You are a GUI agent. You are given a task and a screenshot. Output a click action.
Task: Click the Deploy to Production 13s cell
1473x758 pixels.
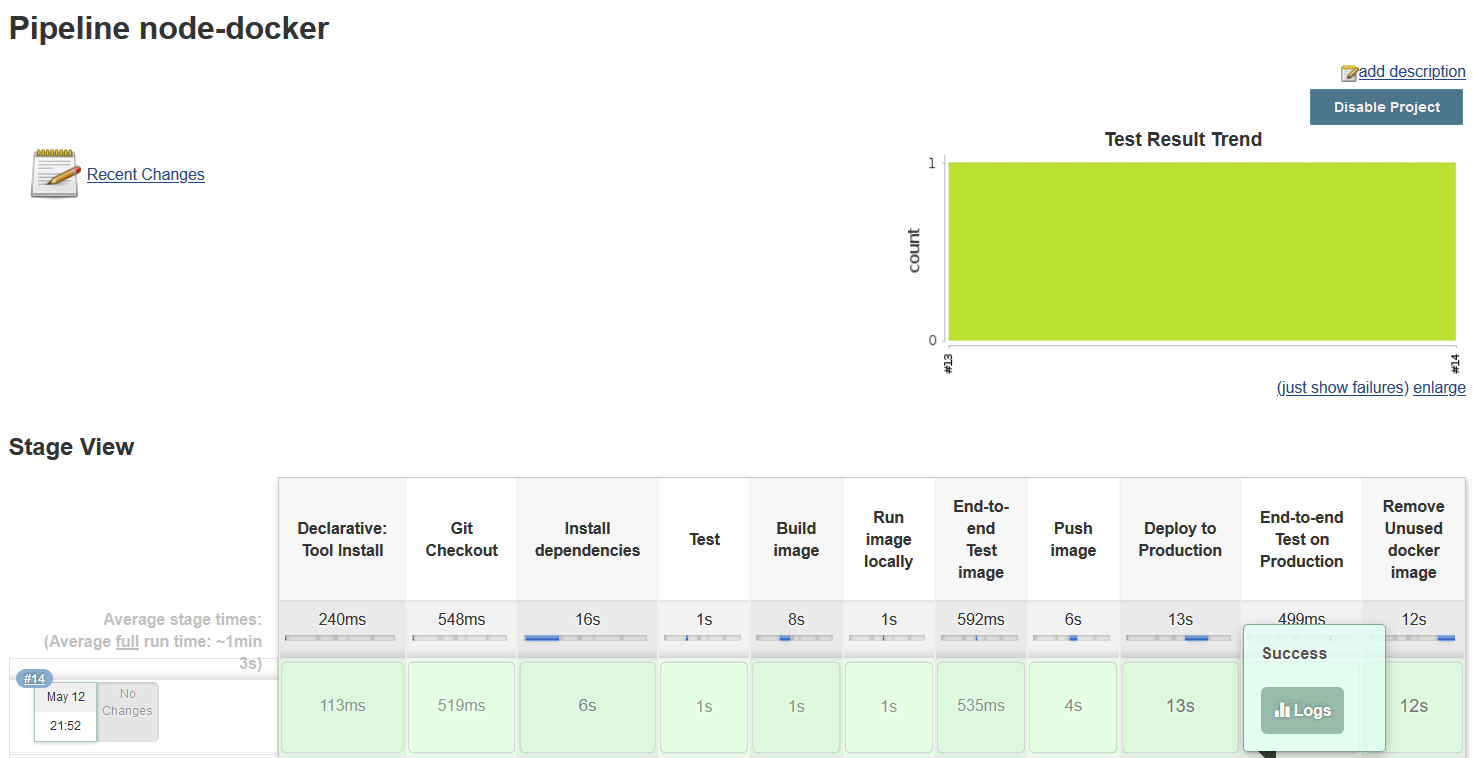tap(1180, 705)
